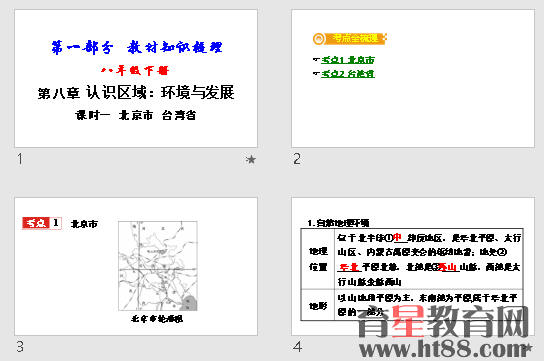
Task: Click the Beijing map image on slide 3
Action: 158,266
